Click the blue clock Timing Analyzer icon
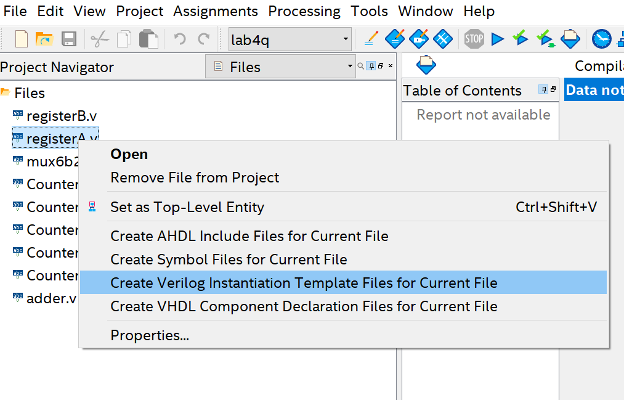 point(601,39)
